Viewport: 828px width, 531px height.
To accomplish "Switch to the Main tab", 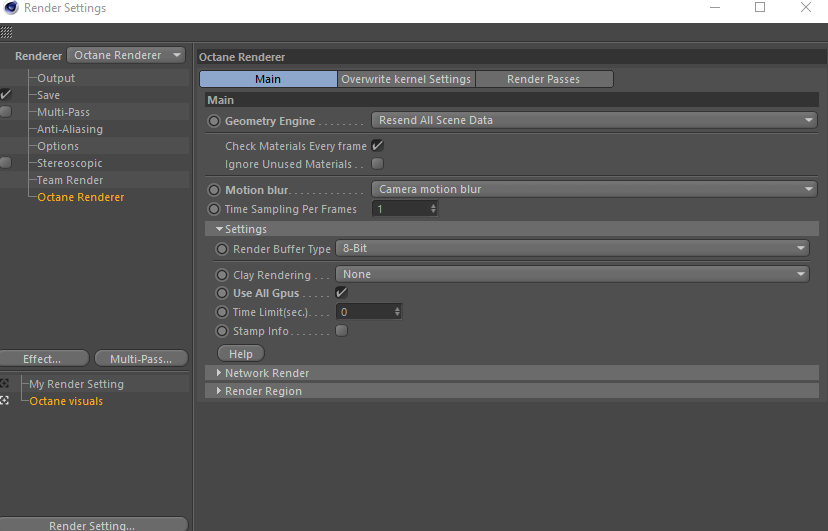I will [268, 79].
